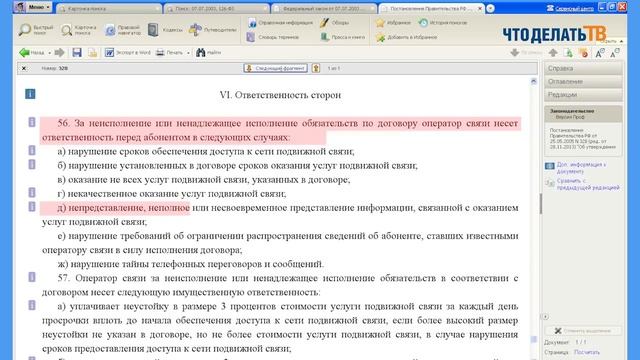The image size is (640, 360).
Task: Open Справочная информация
Action: (x=280, y=23)
